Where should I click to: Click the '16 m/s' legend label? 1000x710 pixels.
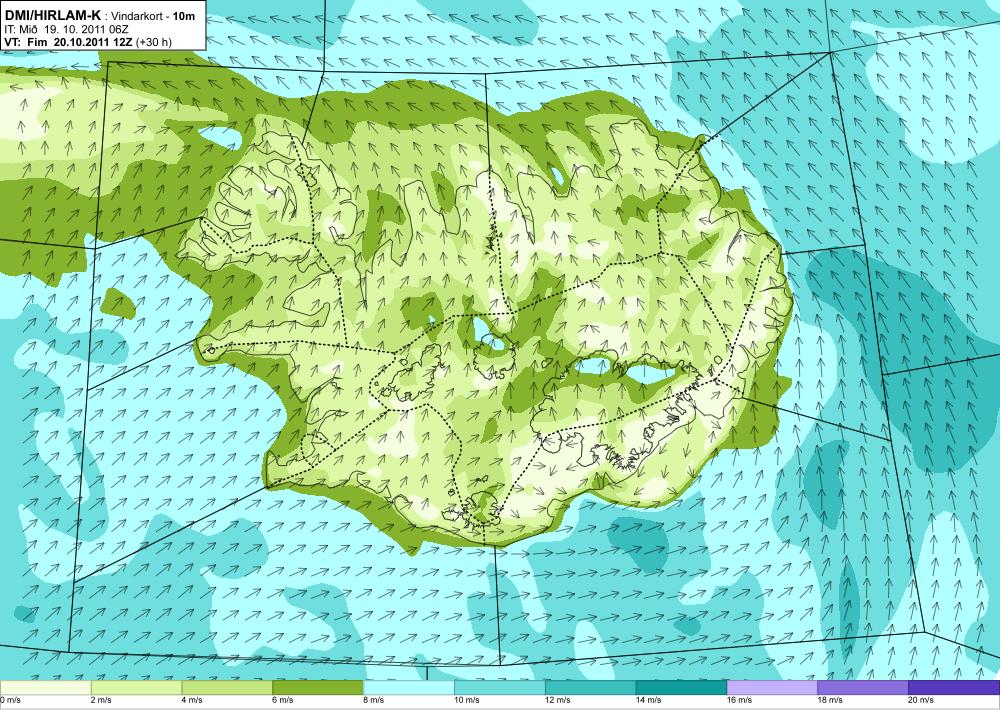740,700
